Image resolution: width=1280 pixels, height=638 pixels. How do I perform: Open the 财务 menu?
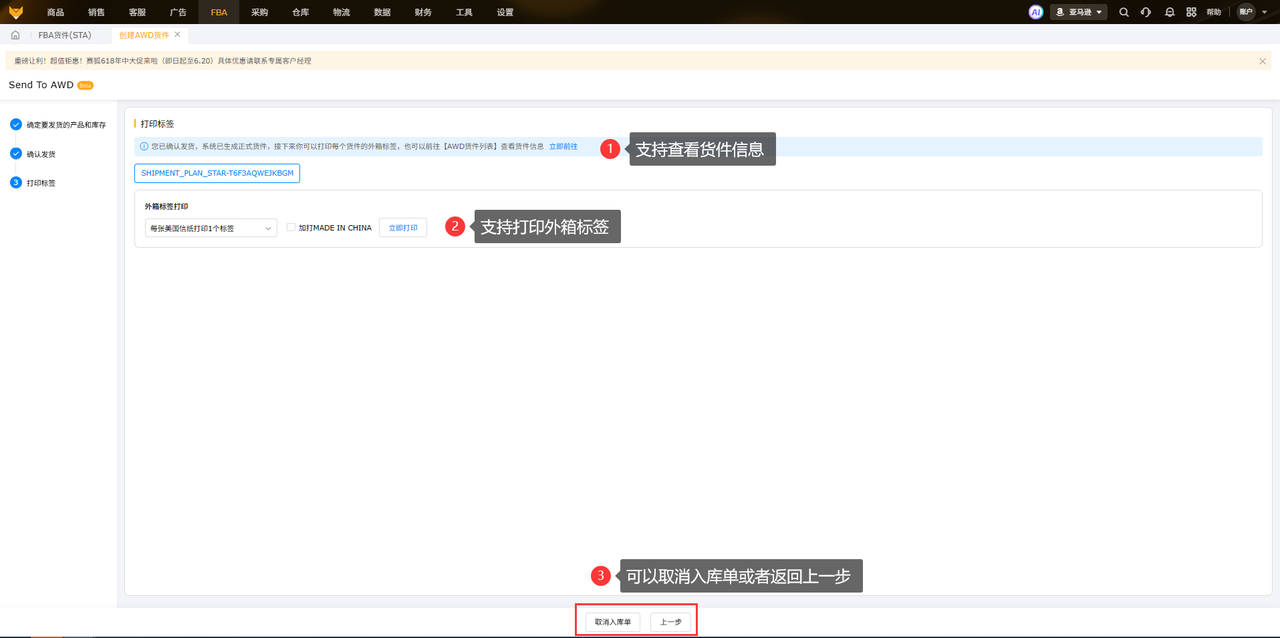click(423, 12)
